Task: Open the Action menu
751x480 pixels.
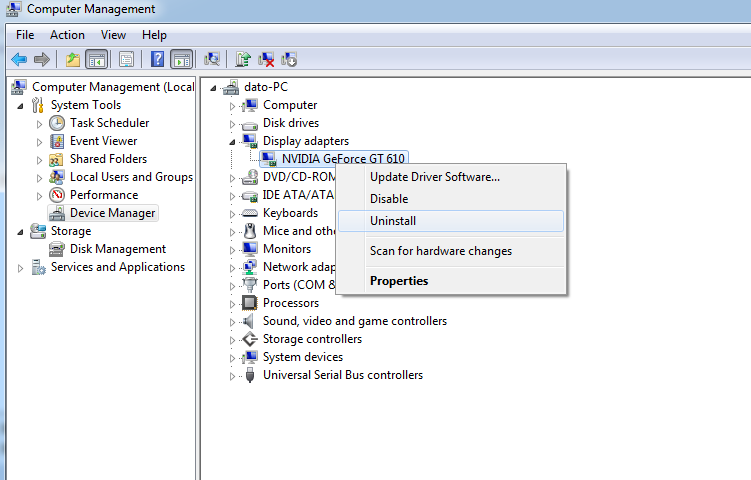Action: (x=67, y=35)
